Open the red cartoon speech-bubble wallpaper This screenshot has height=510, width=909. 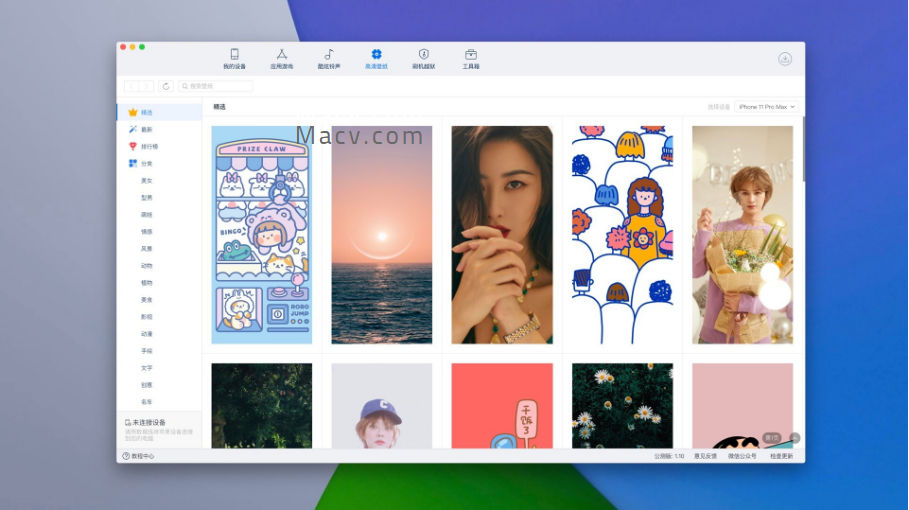point(502,406)
